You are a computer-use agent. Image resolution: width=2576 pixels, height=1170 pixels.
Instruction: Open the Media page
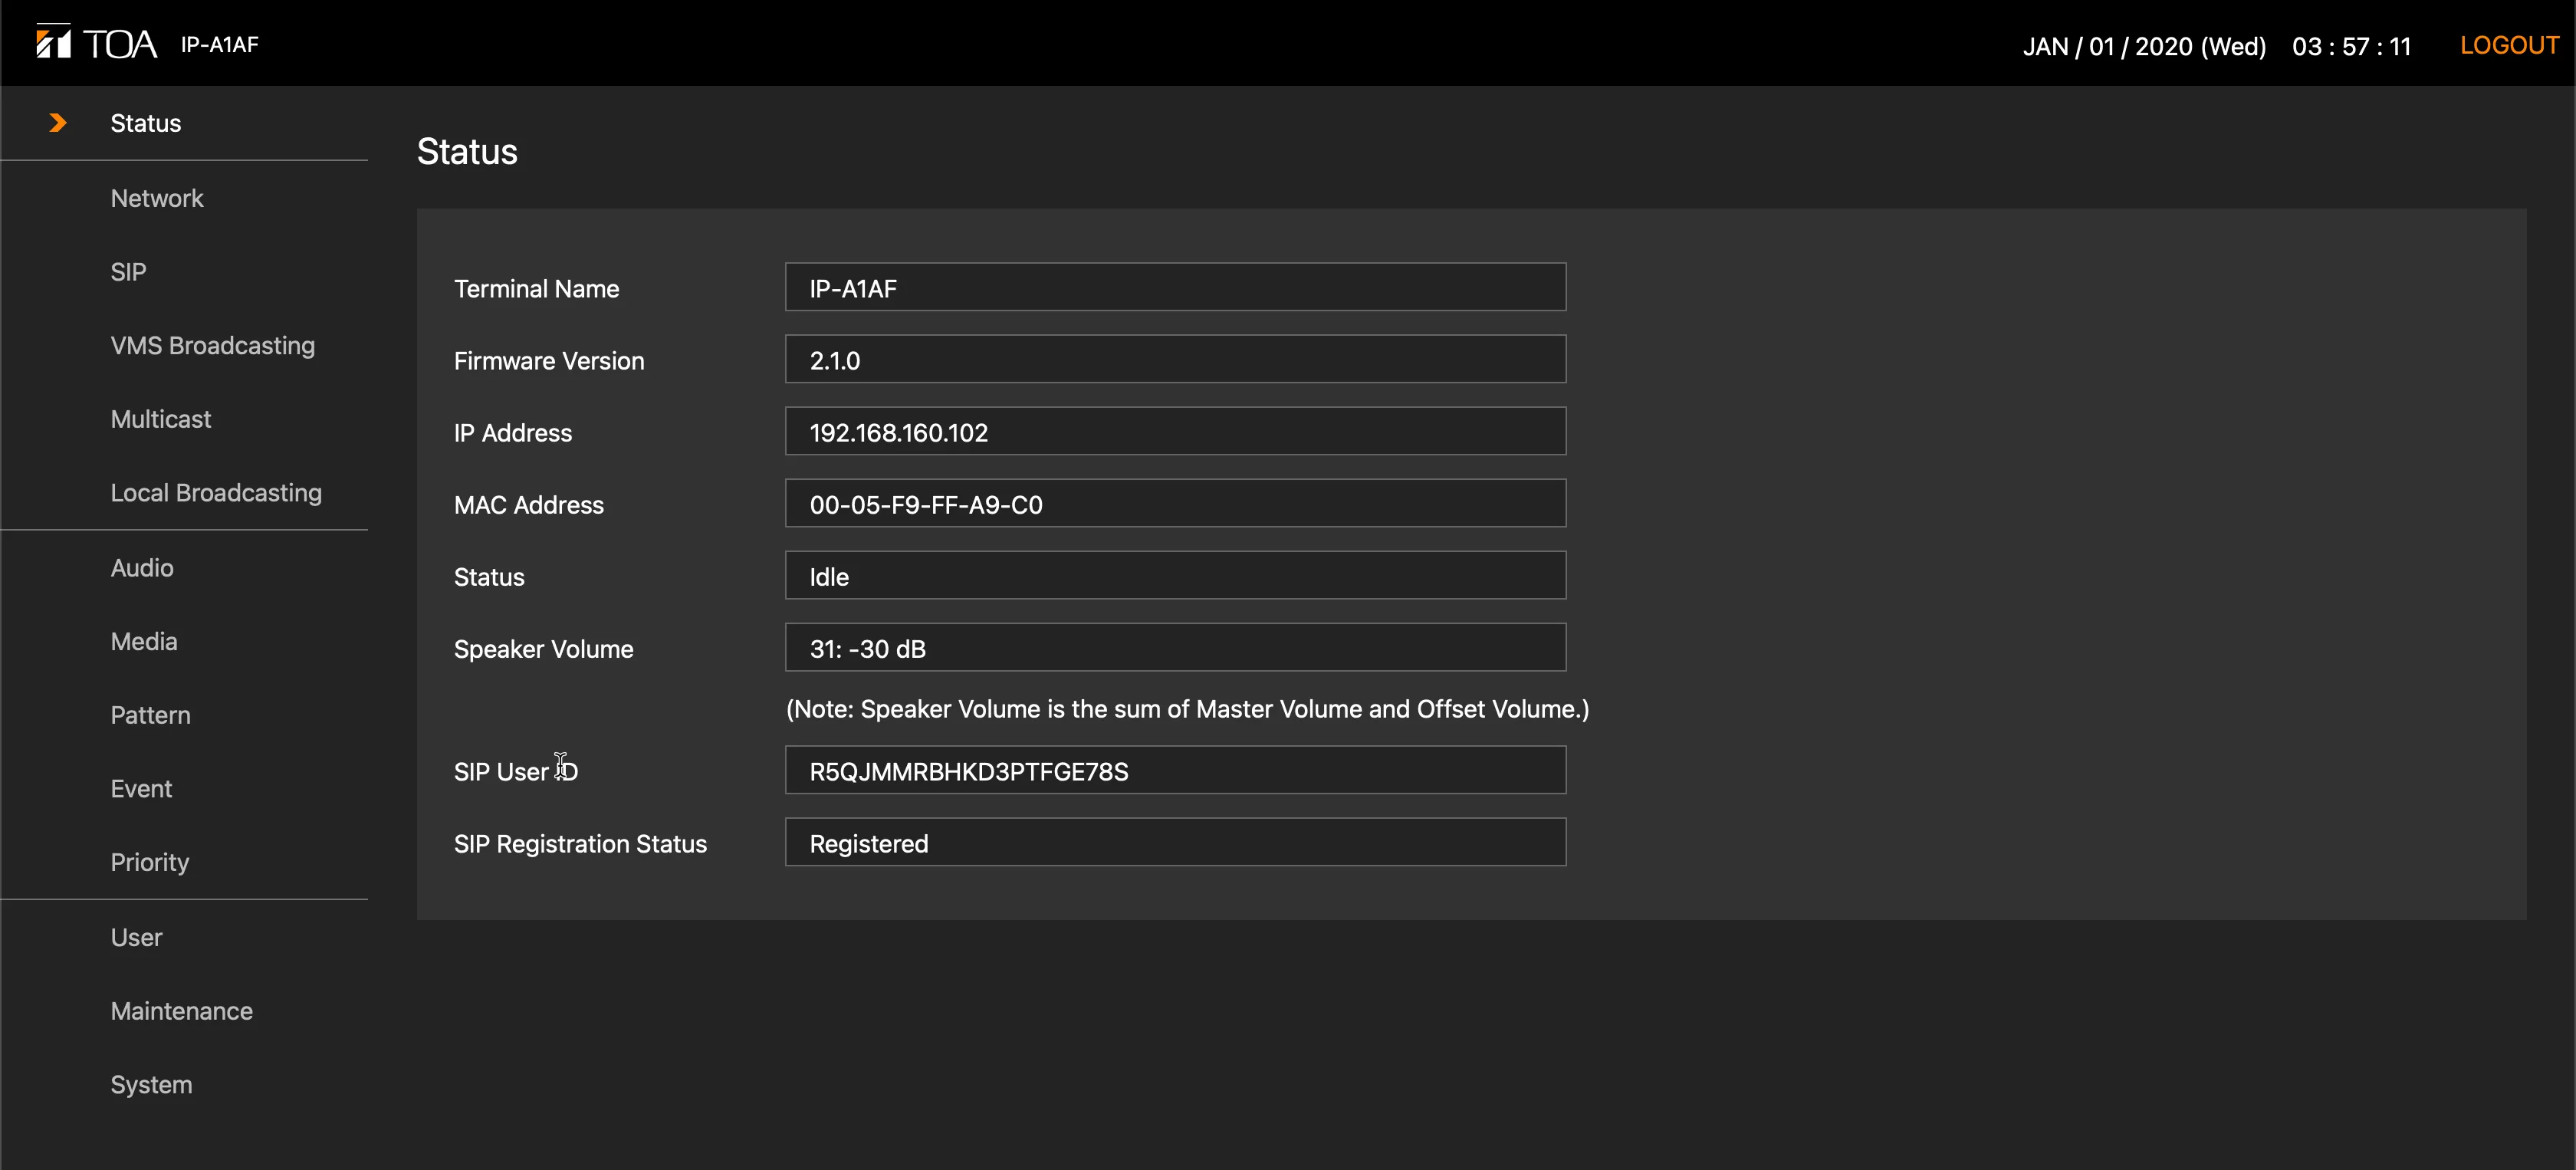pos(144,641)
